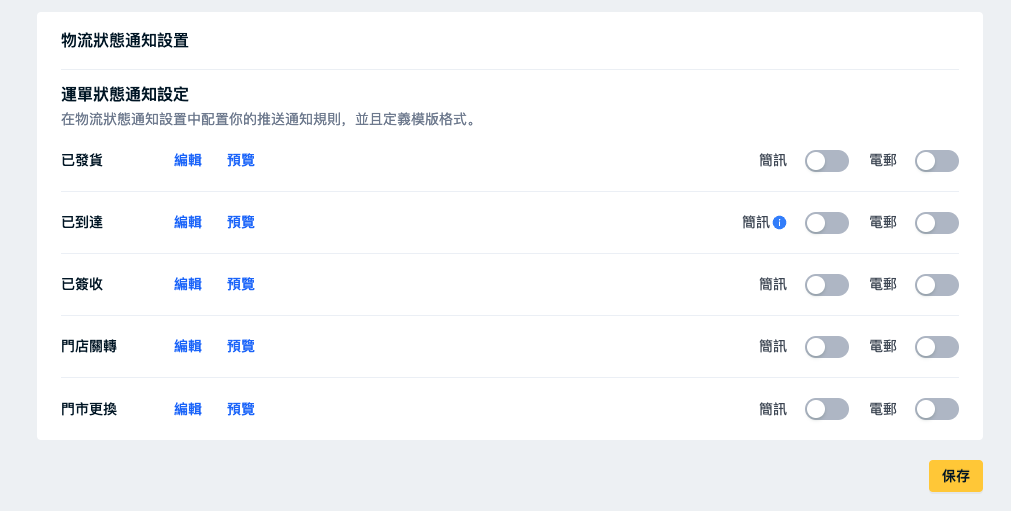This screenshot has height=511, width=1011.
Task: Switch on 簡訊 for 門店關轉
Action: [827, 347]
